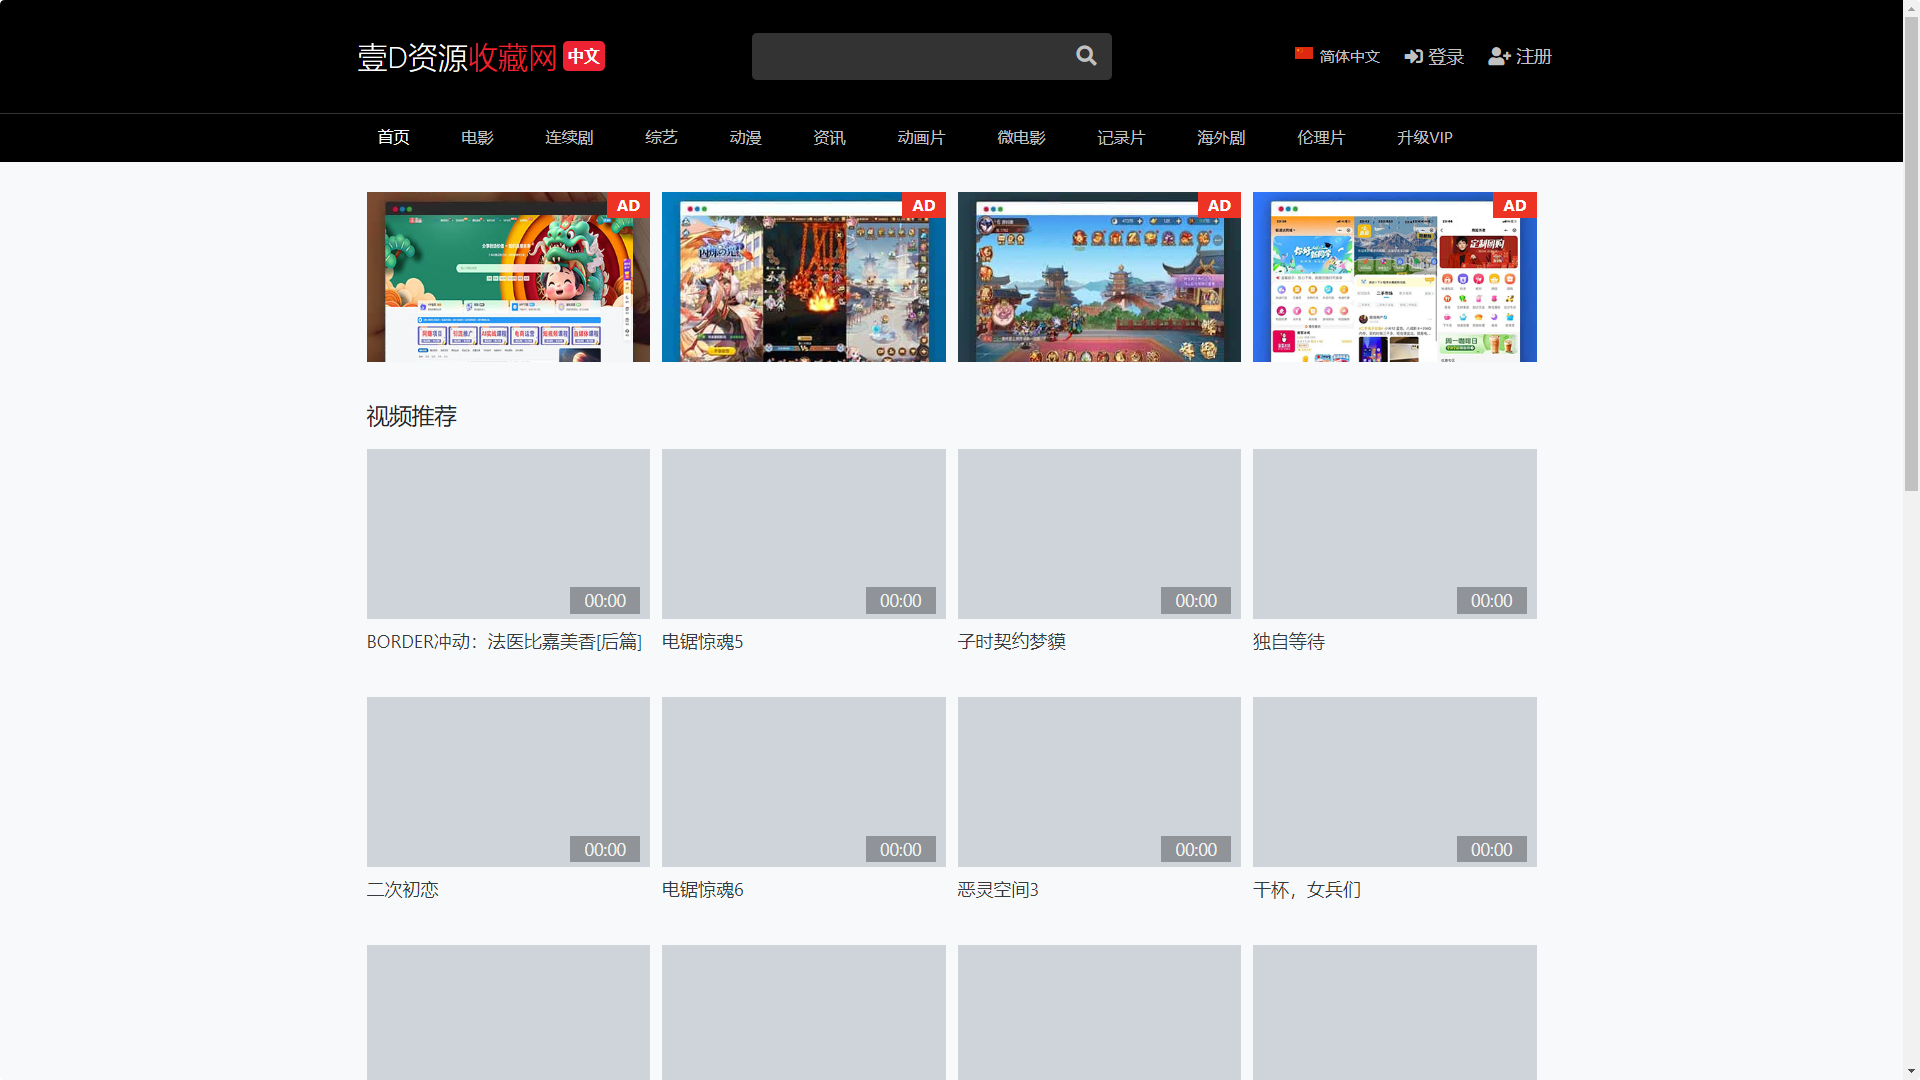Screen dimensions: 1920x1080
Task: Open the 二次初恋 video thumbnail
Action: (507, 782)
